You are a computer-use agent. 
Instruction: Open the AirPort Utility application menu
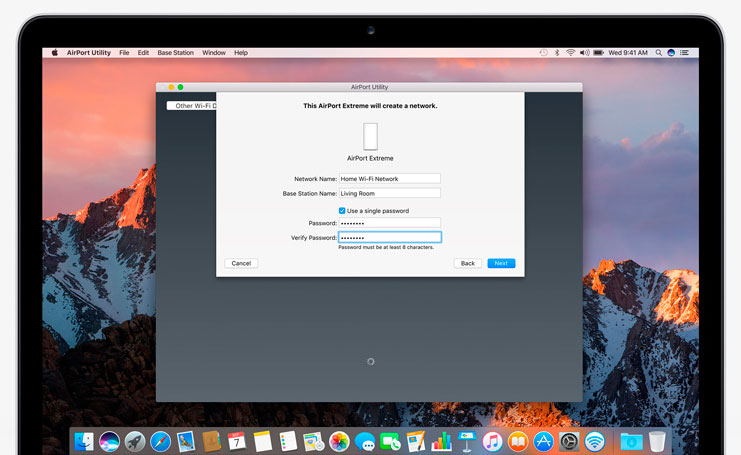pyautogui.click(x=88, y=52)
